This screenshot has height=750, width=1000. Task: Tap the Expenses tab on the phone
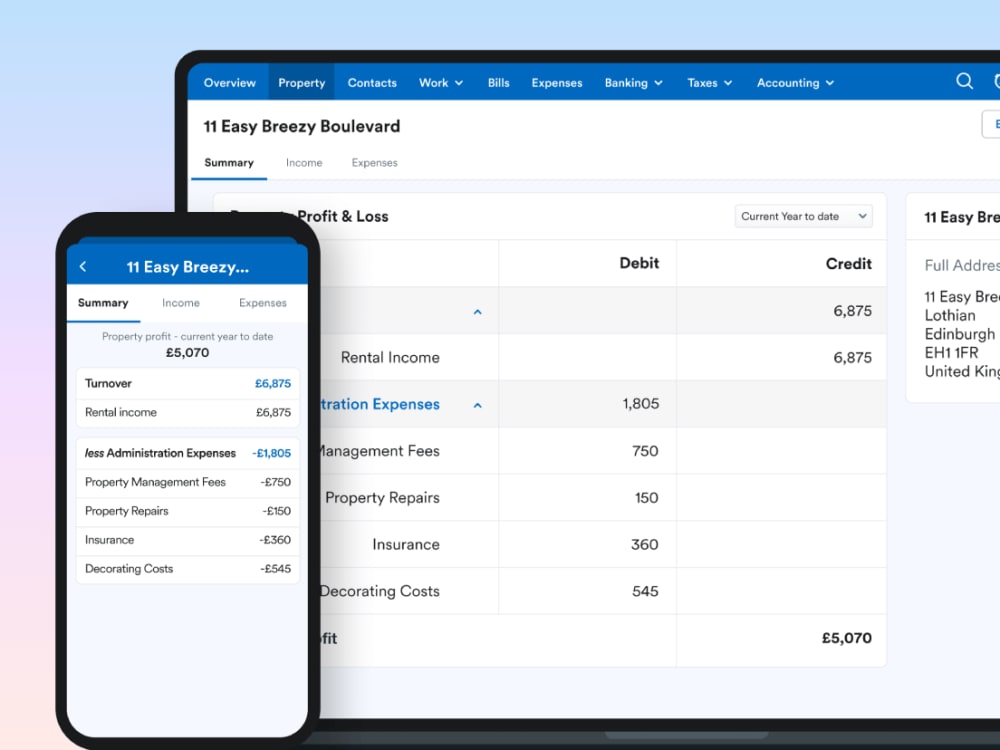262,303
